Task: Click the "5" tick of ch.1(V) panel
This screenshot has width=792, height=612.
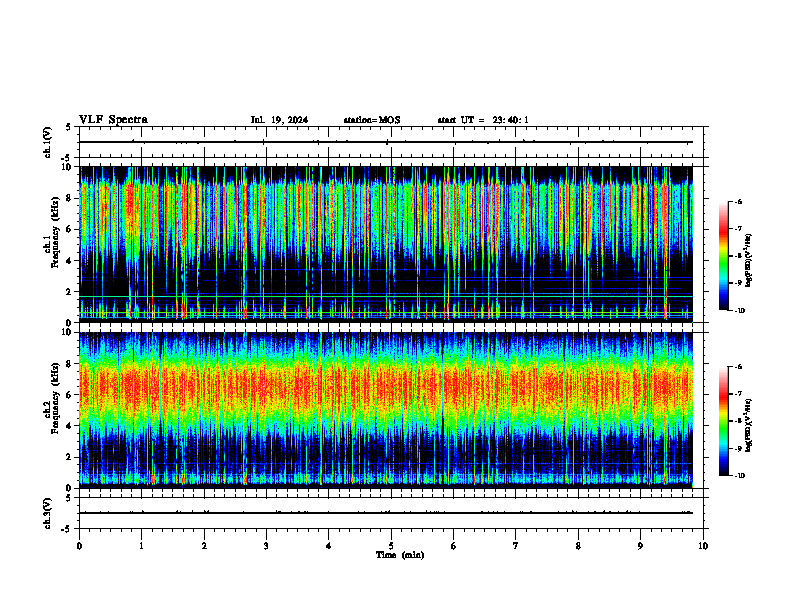Action: tap(69, 127)
